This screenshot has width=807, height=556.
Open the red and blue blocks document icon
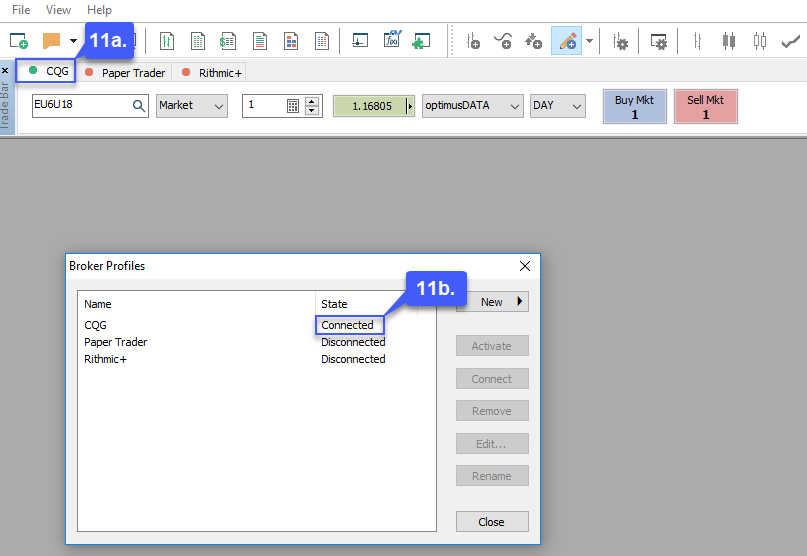click(x=291, y=41)
